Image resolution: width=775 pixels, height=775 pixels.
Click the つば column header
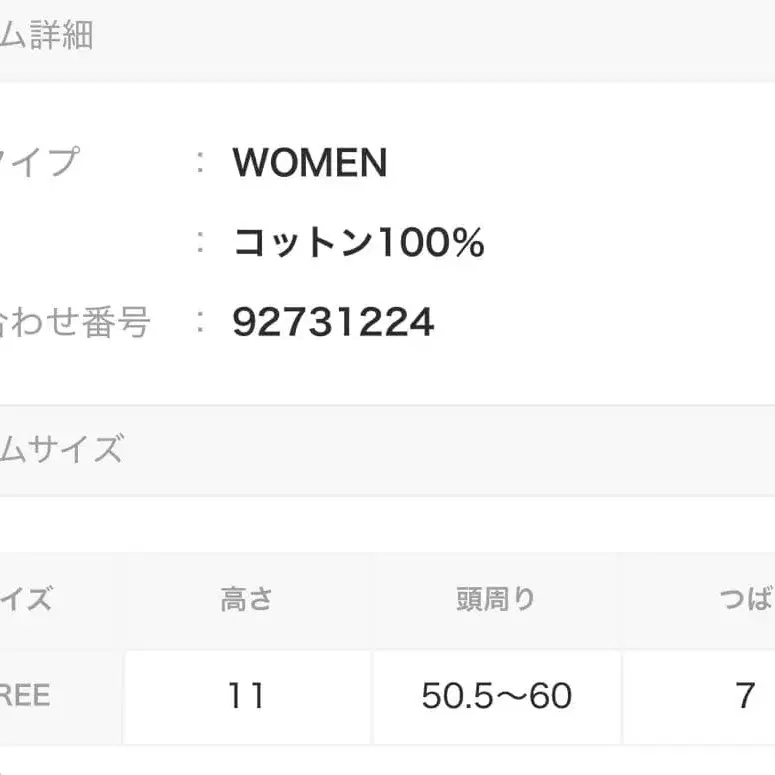(745, 600)
